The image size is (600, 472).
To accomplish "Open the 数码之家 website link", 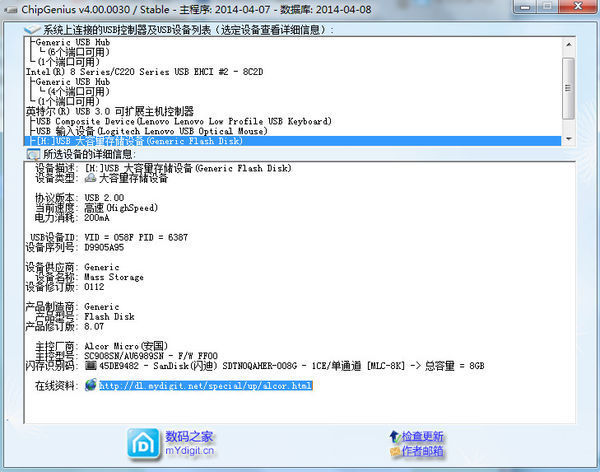I will click(189, 436).
